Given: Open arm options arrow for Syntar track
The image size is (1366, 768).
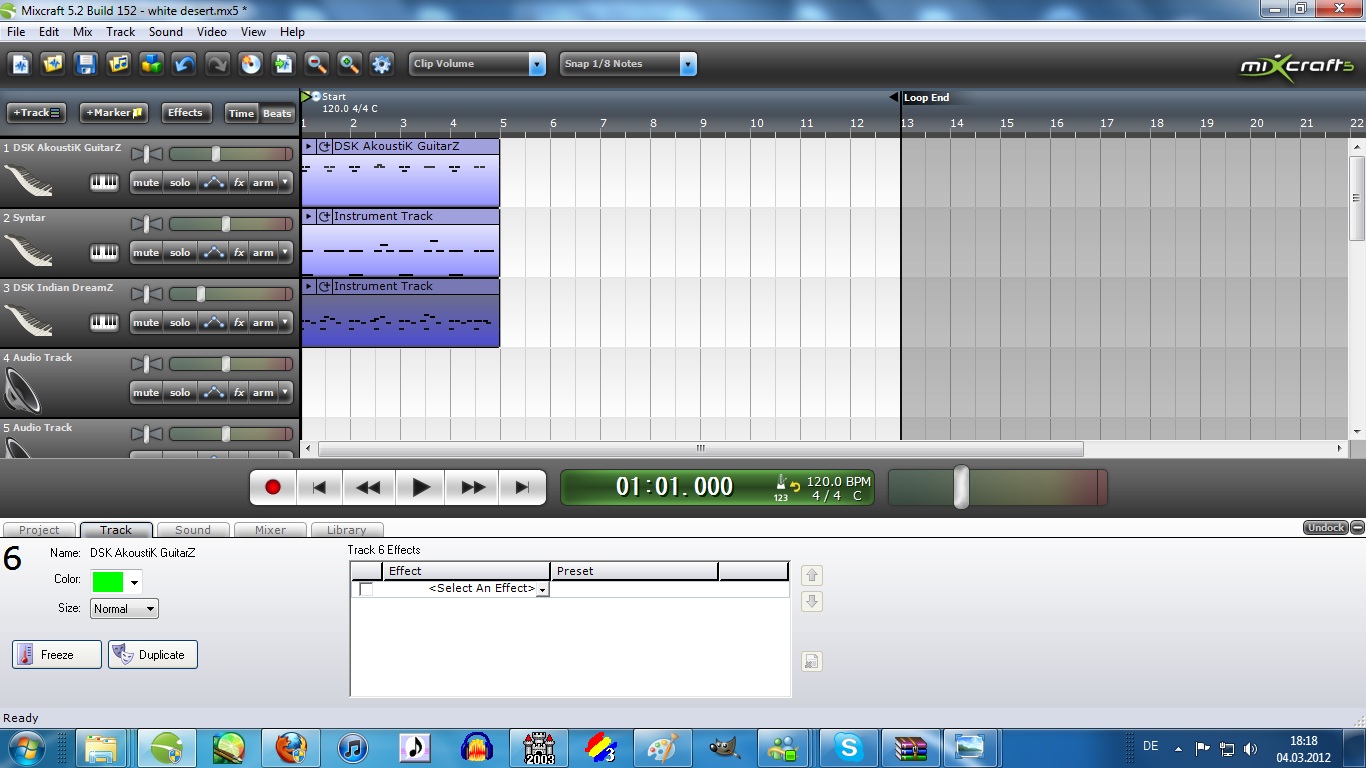Looking at the screenshot, I should [x=286, y=253].
